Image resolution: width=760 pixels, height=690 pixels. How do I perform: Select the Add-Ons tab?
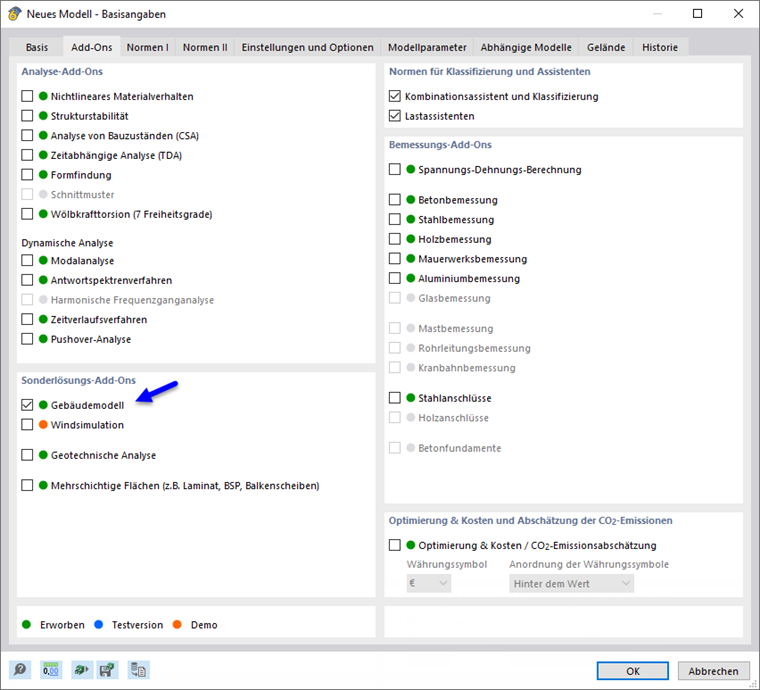[x=92, y=47]
